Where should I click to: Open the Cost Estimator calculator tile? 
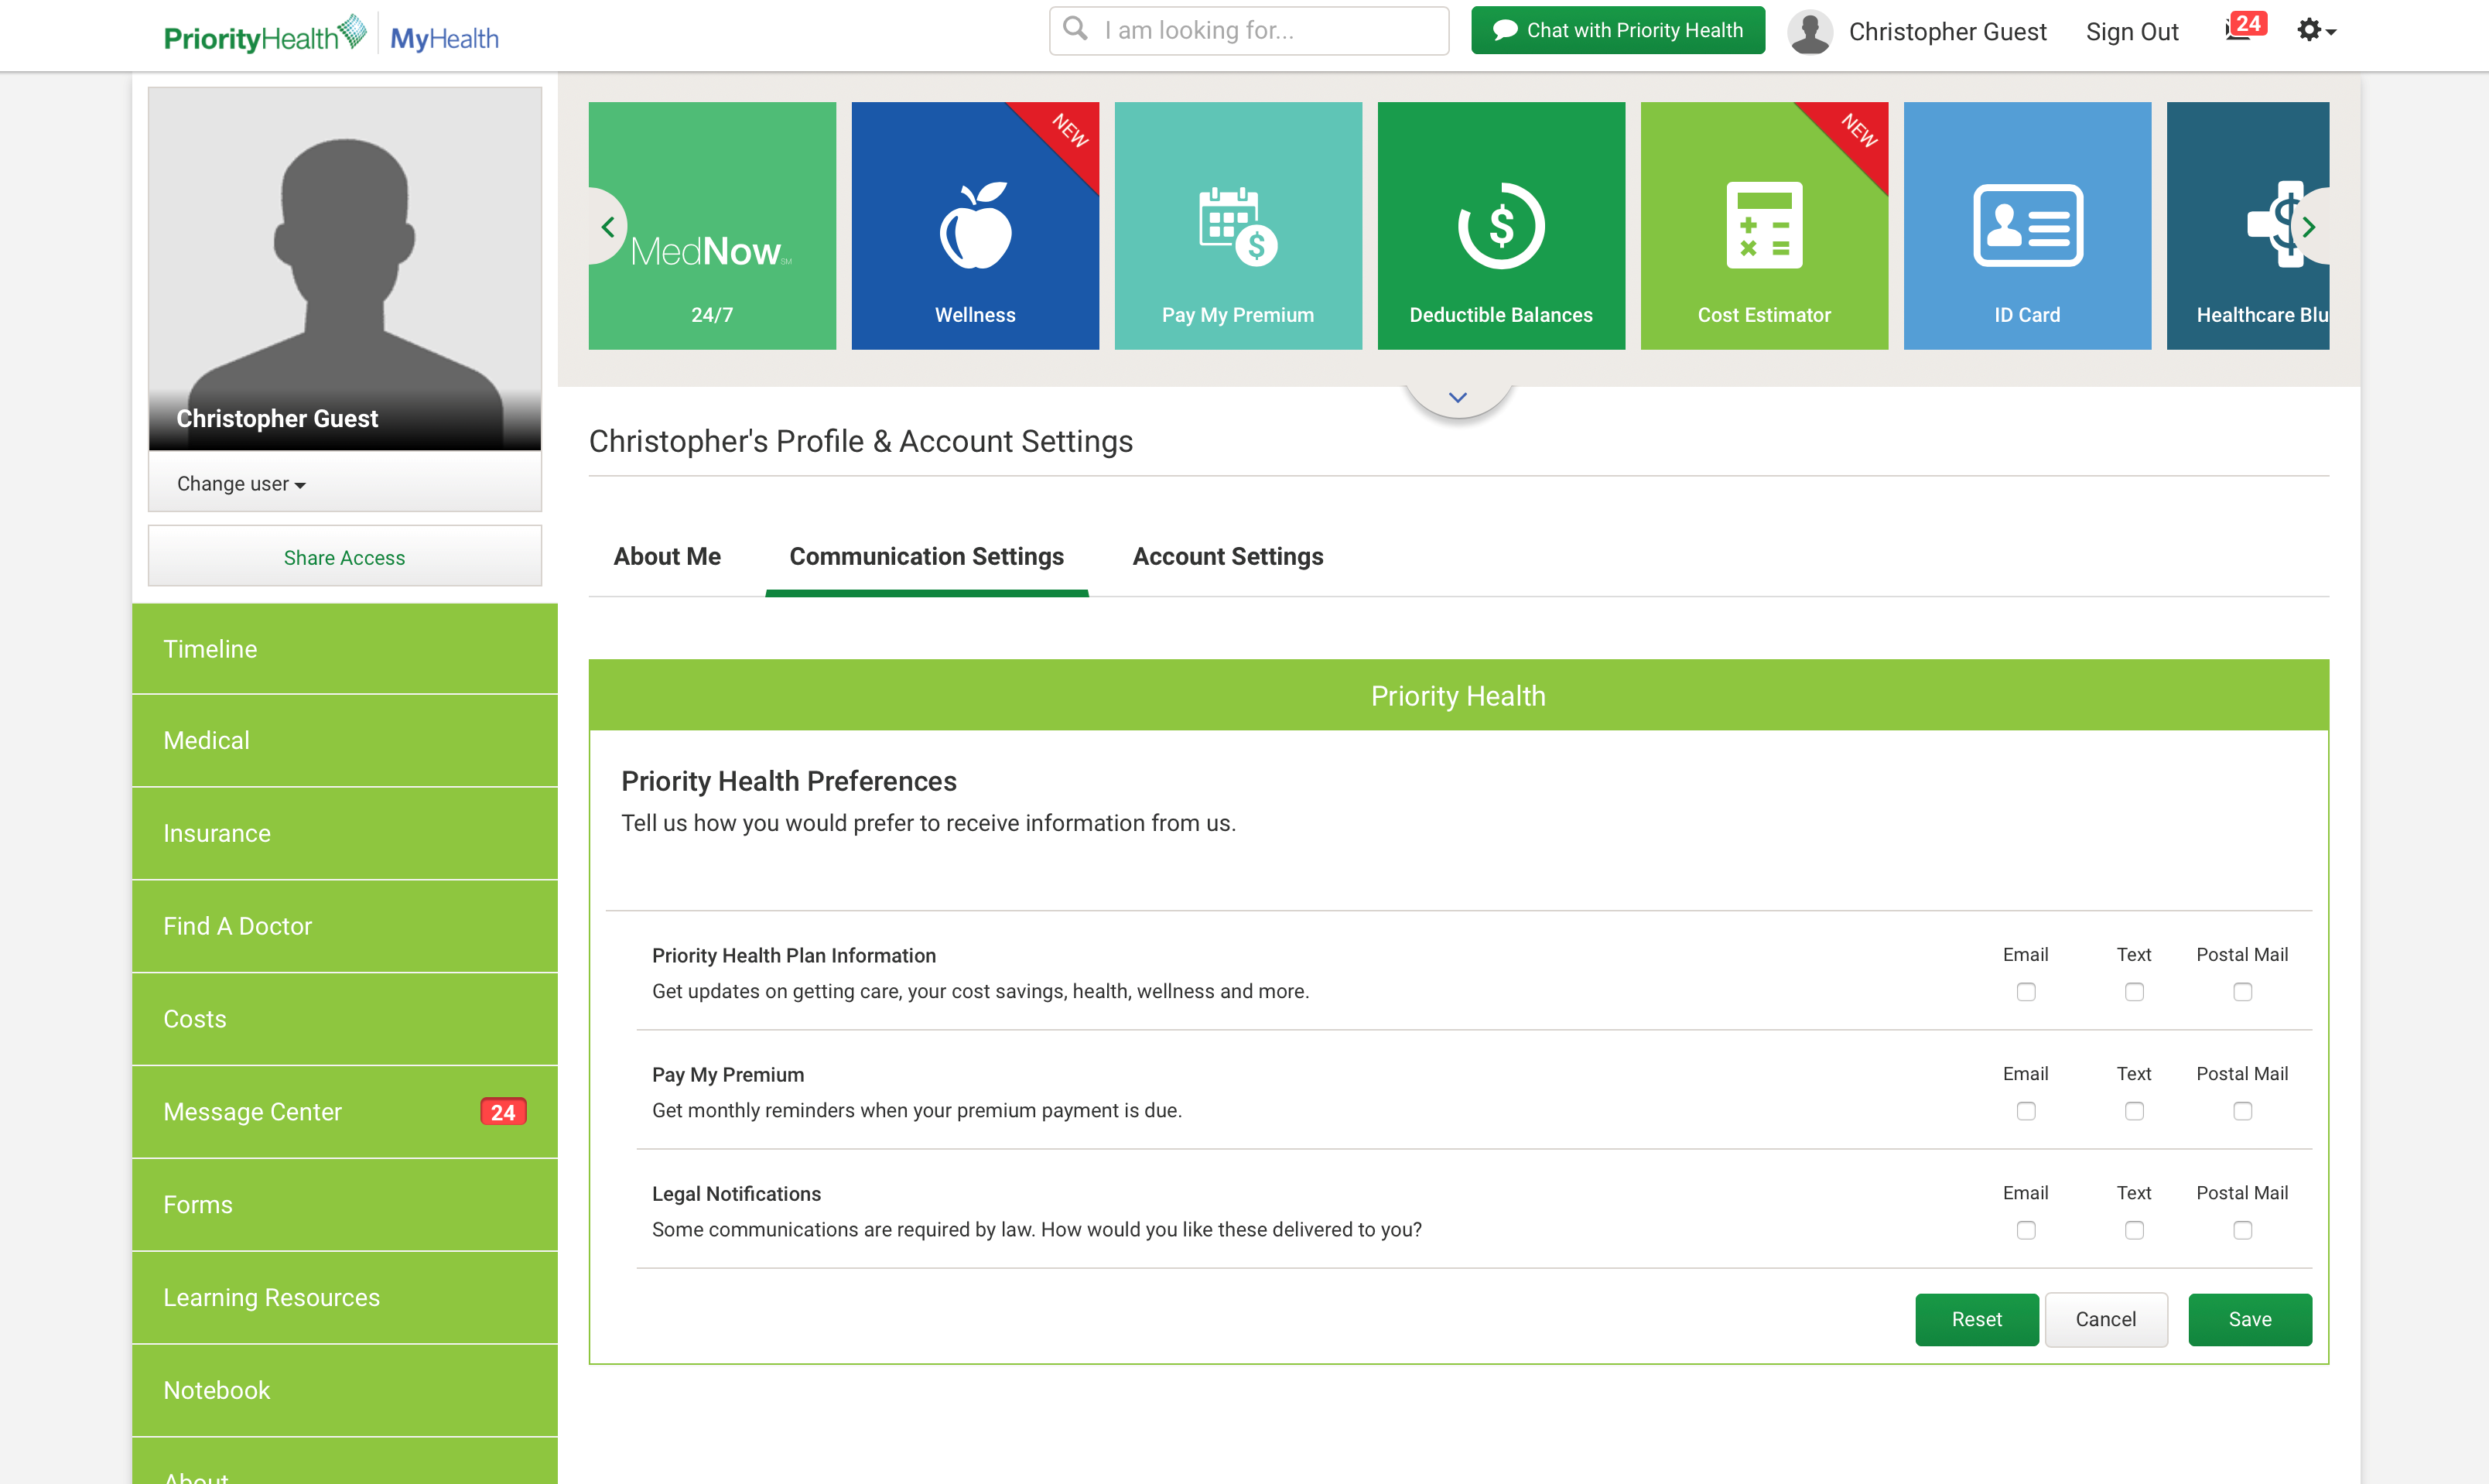point(1764,225)
